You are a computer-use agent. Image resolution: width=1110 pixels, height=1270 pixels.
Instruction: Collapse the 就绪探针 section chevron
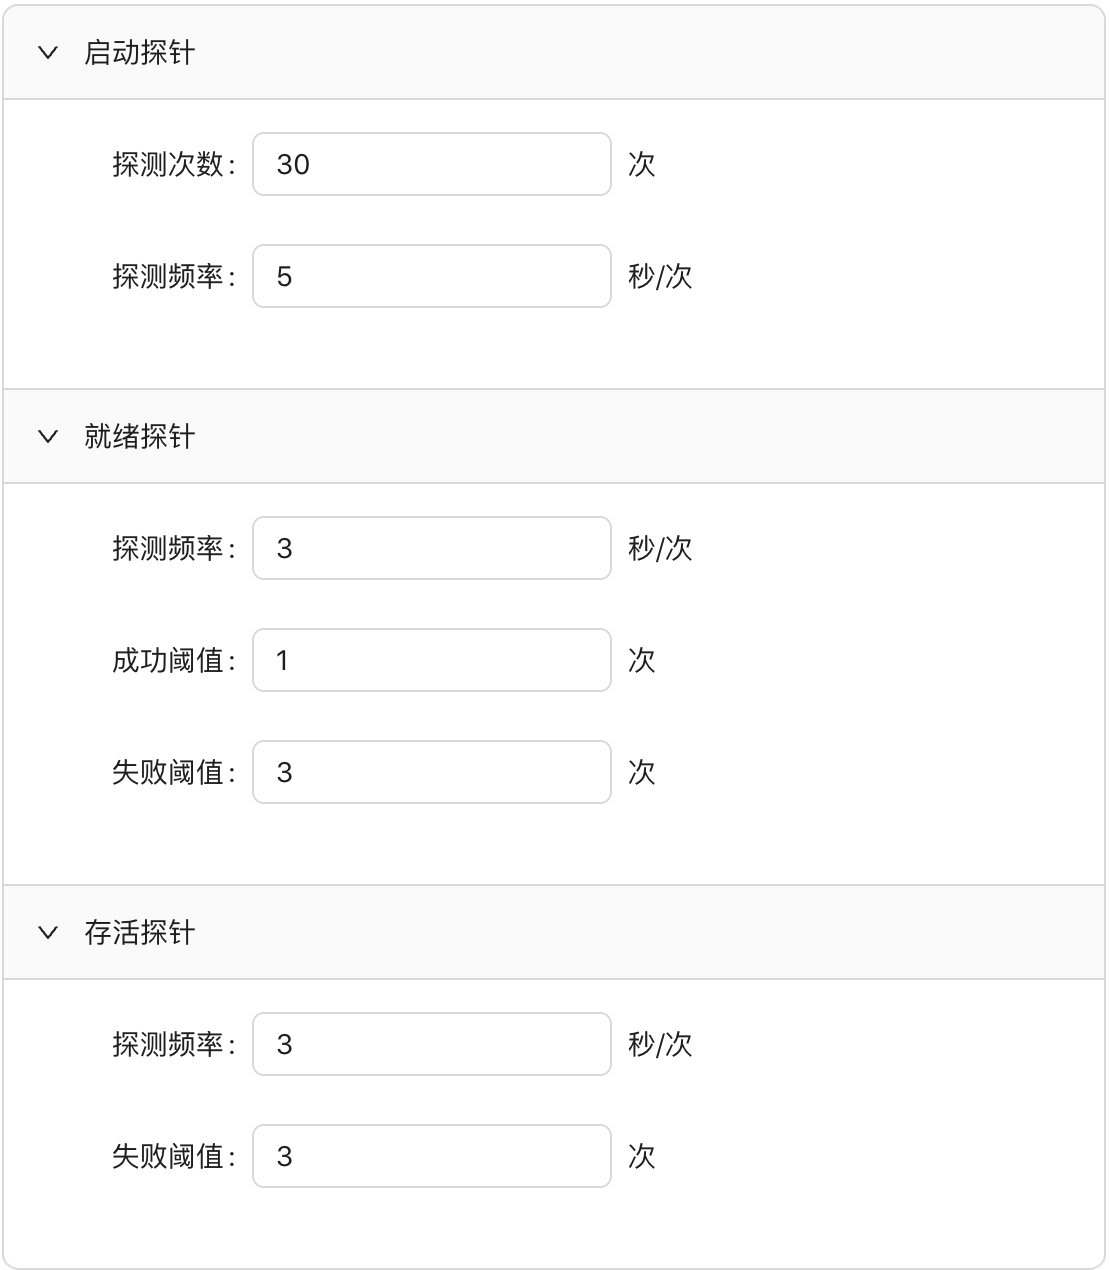pyautogui.click(x=48, y=436)
